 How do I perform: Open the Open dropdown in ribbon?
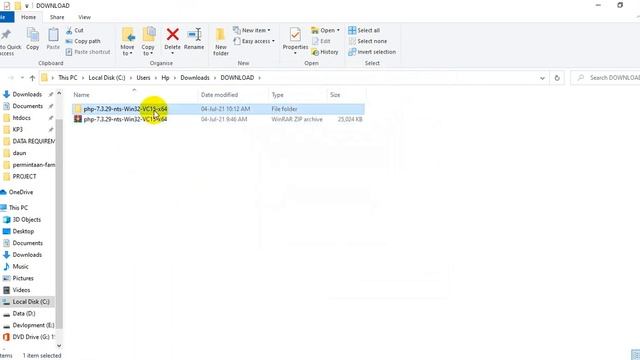pos(325,30)
